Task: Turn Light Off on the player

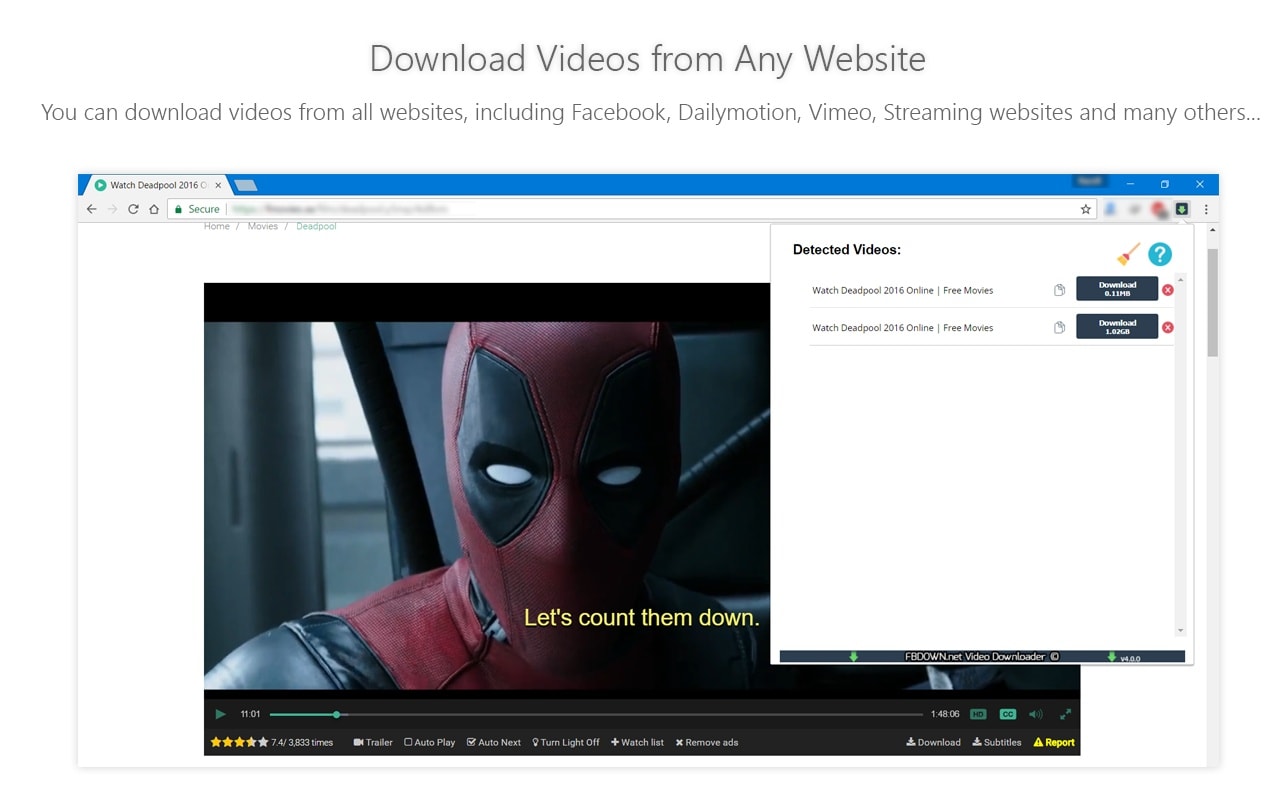Action: [x=566, y=742]
